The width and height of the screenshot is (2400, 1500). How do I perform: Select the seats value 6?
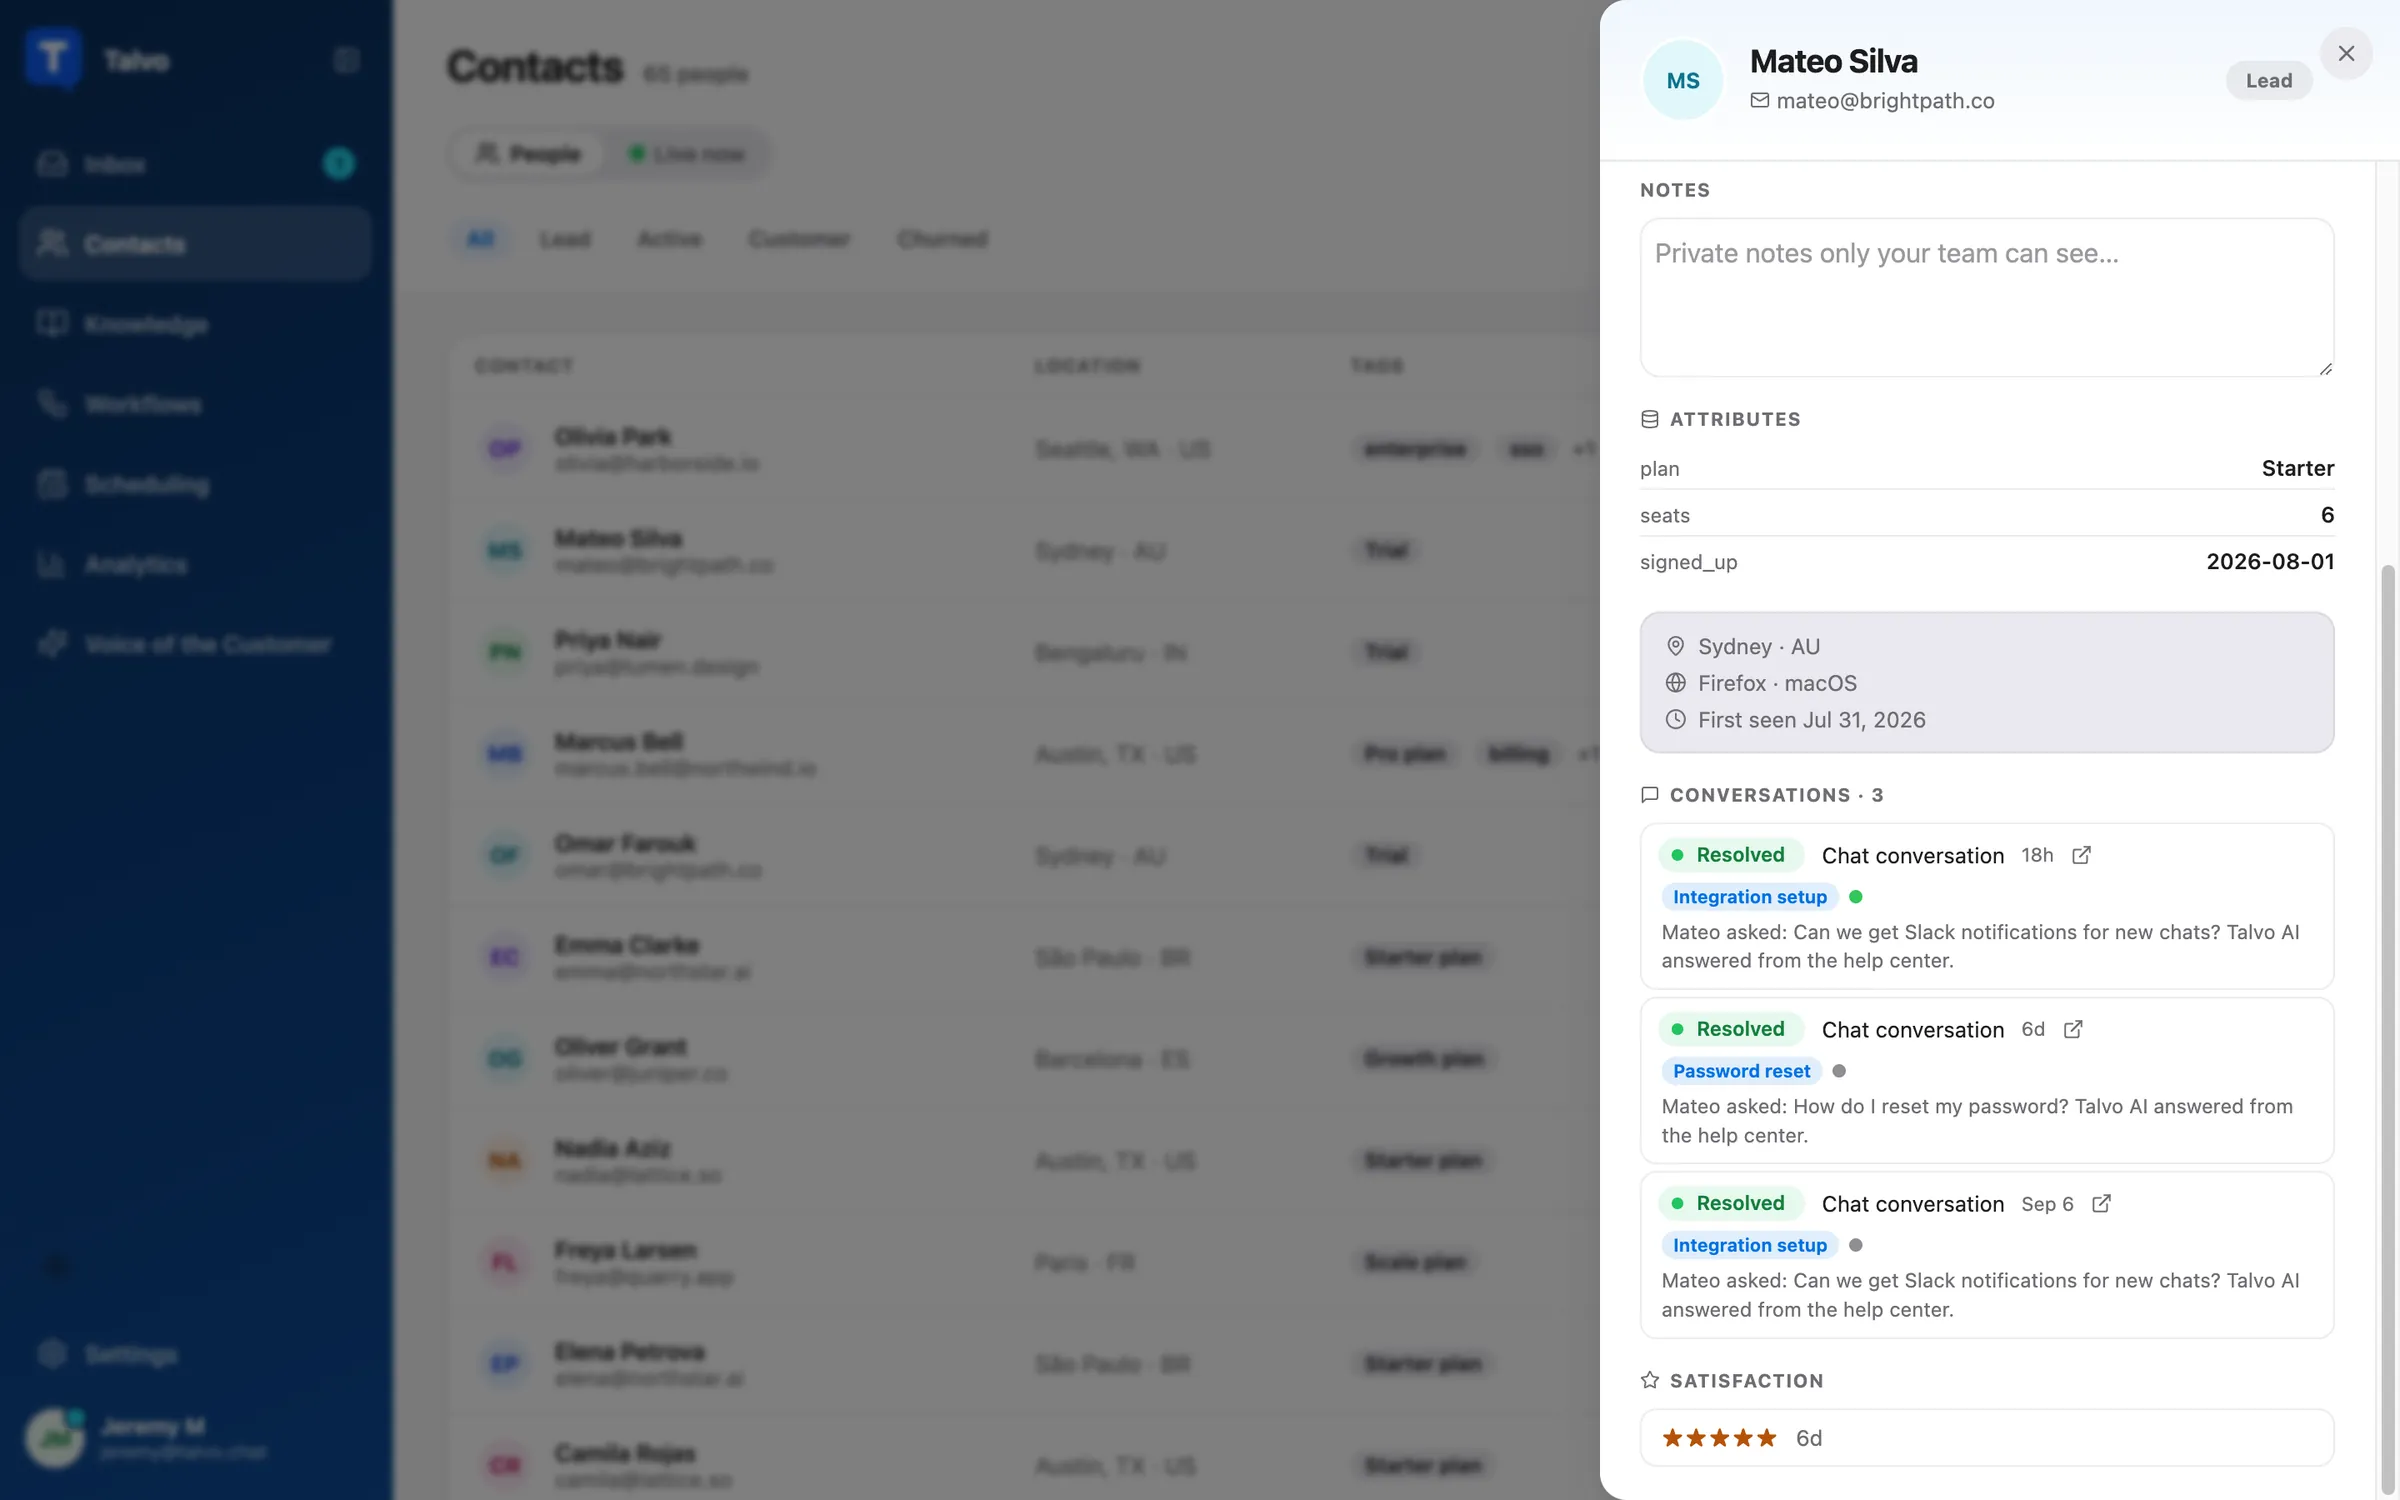(2327, 515)
